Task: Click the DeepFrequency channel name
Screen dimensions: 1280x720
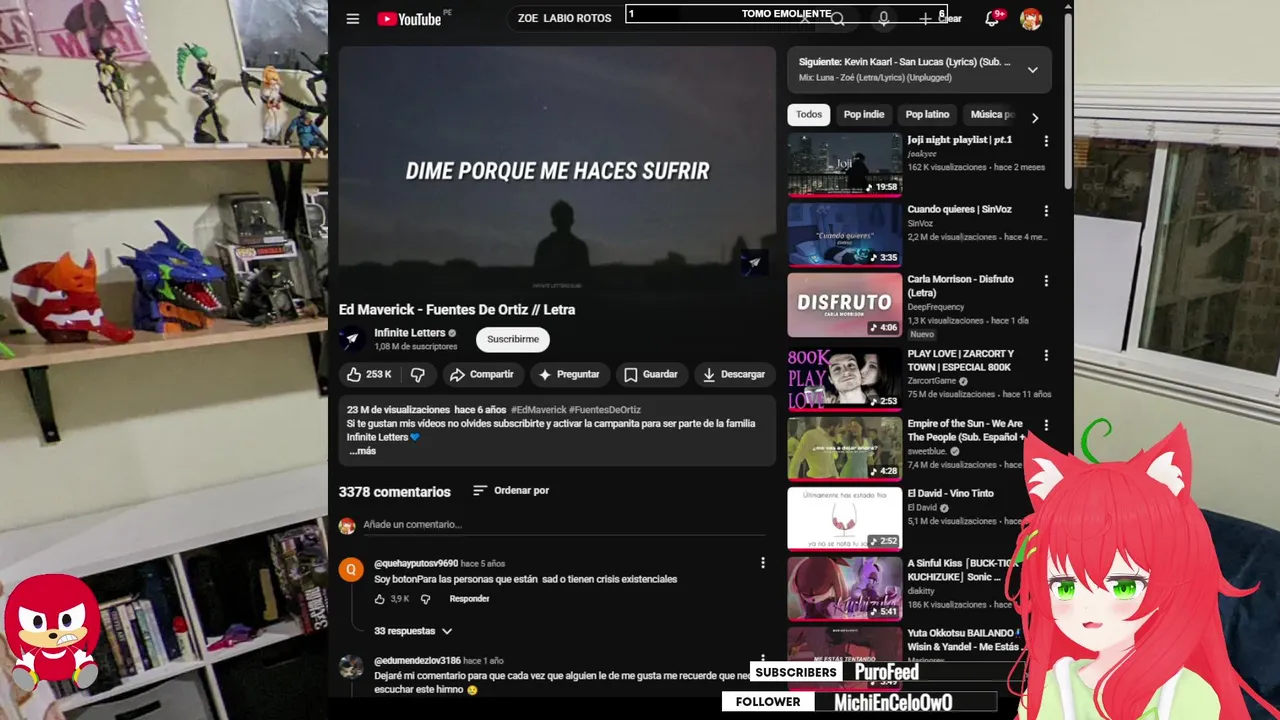Action: 937,307
